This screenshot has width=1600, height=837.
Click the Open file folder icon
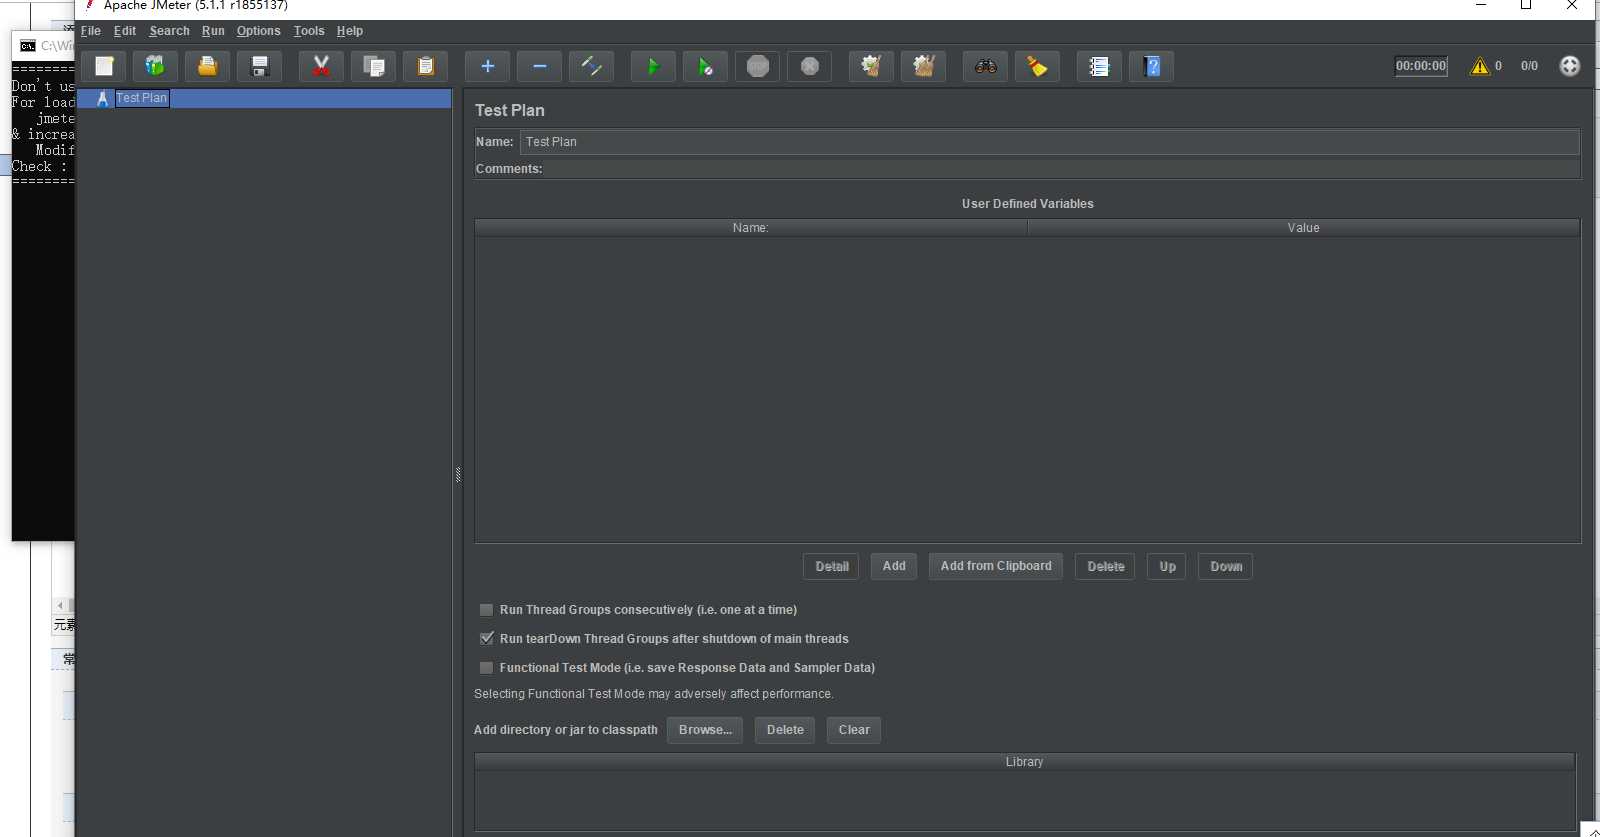[x=207, y=66]
